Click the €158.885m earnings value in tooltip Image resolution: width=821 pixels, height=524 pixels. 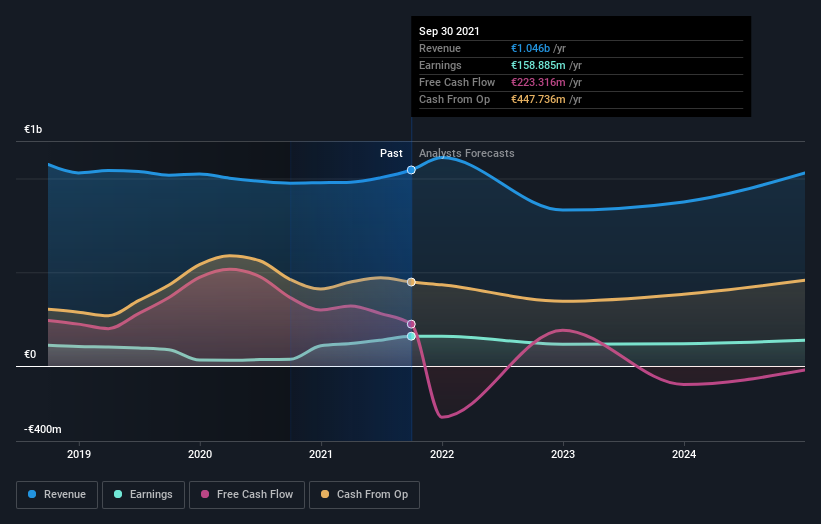538,65
